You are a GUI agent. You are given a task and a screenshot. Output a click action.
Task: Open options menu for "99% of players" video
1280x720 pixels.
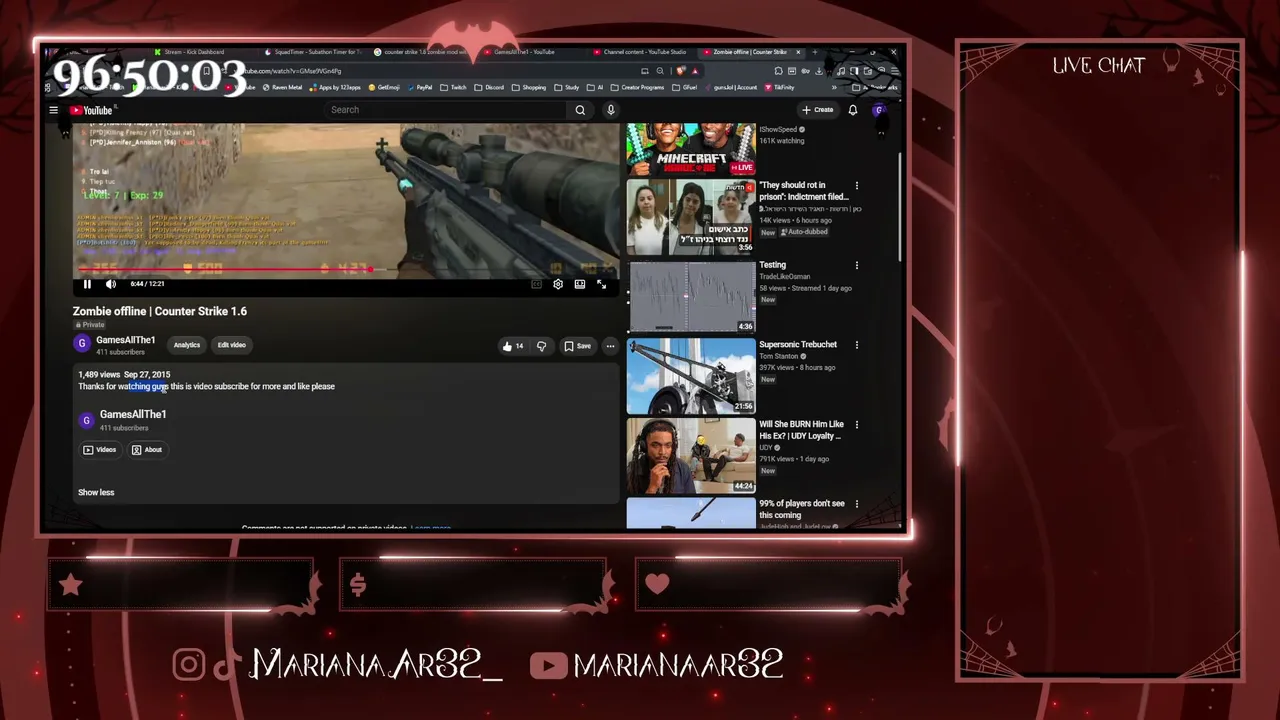(x=857, y=504)
